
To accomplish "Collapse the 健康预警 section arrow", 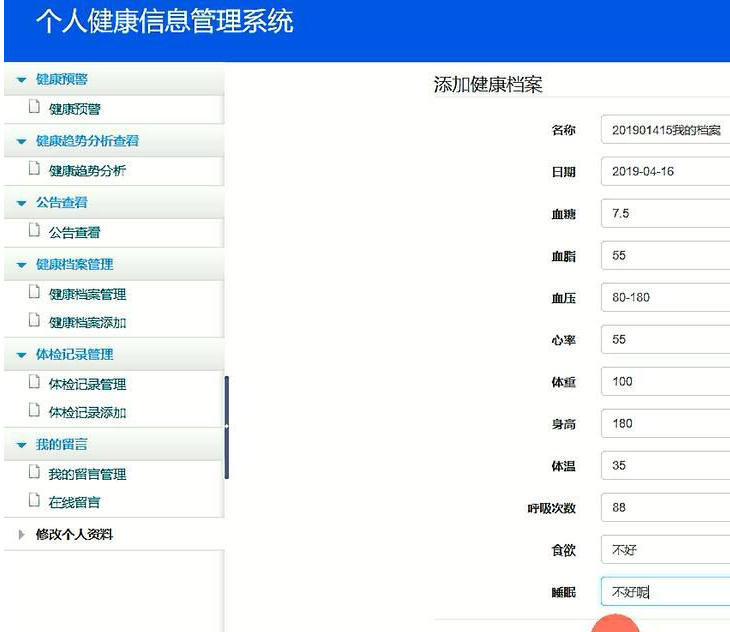I will pos(21,80).
